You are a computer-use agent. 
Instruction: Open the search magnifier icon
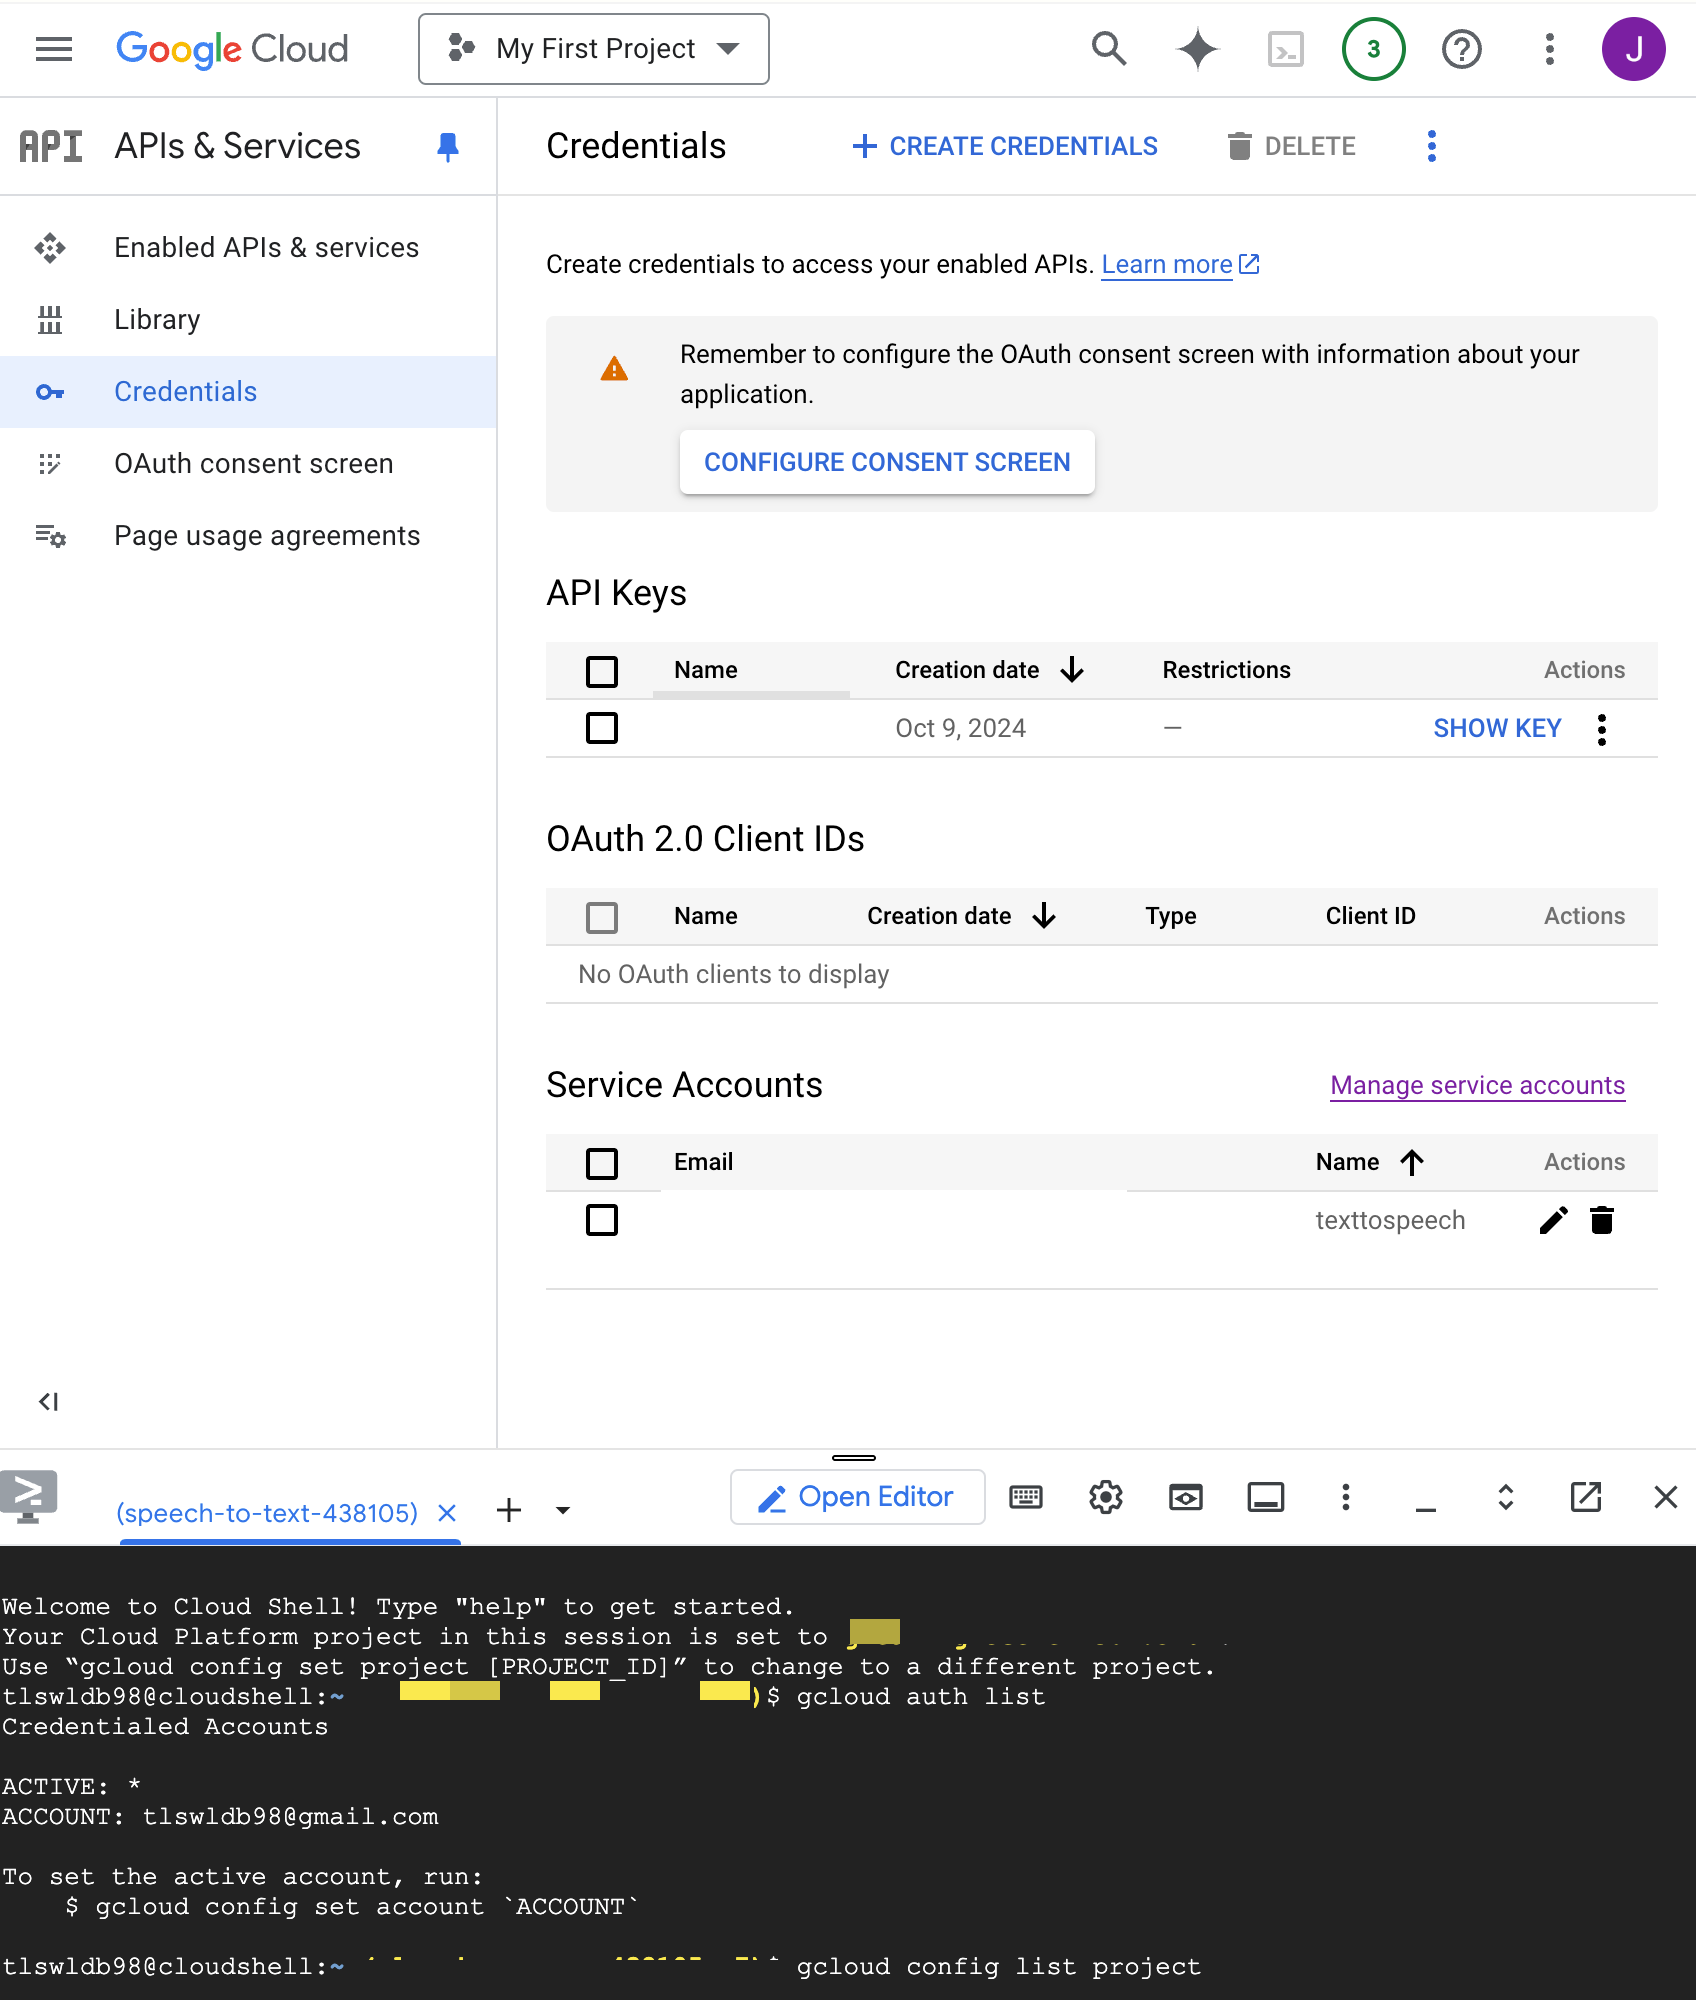point(1109,49)
